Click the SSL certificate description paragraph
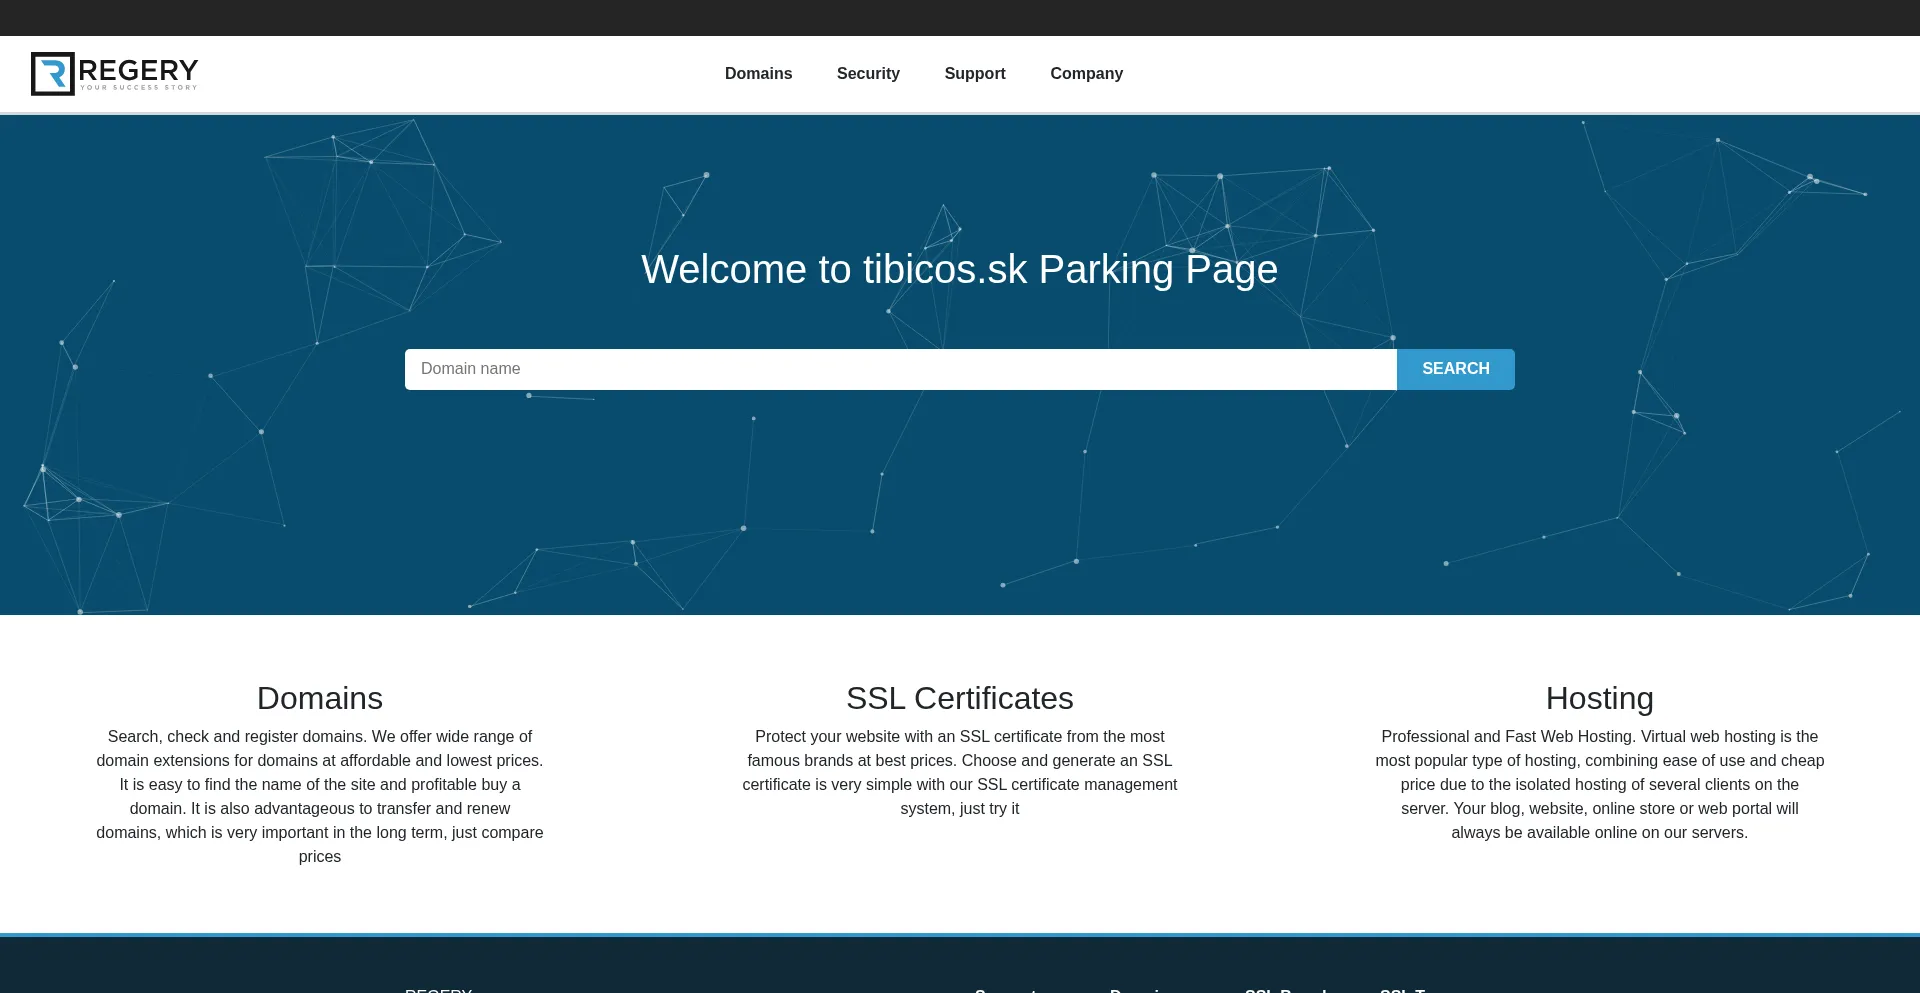1920x993 pixels. tap(959, 772)
